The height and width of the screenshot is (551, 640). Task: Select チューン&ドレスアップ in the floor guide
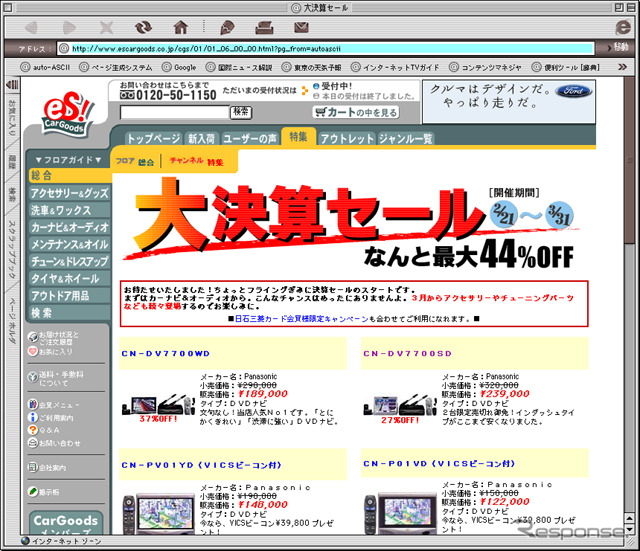[70, 262]
